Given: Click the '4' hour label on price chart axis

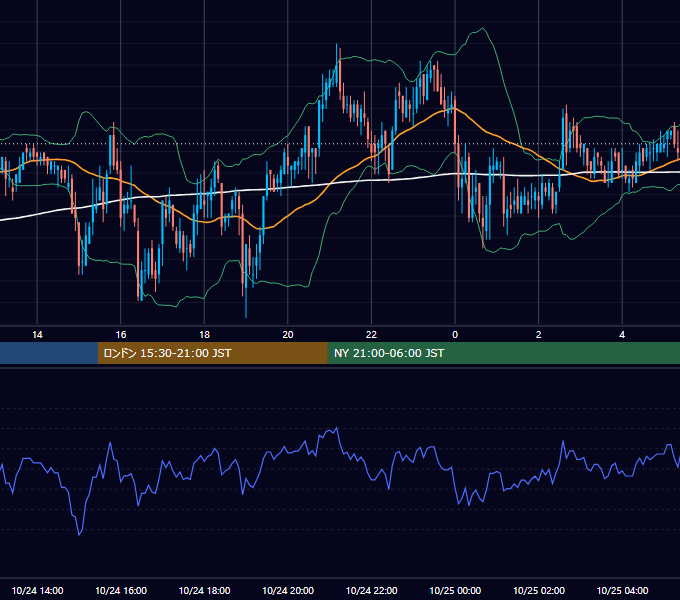Looking at the screenshot, I should 622,335.
